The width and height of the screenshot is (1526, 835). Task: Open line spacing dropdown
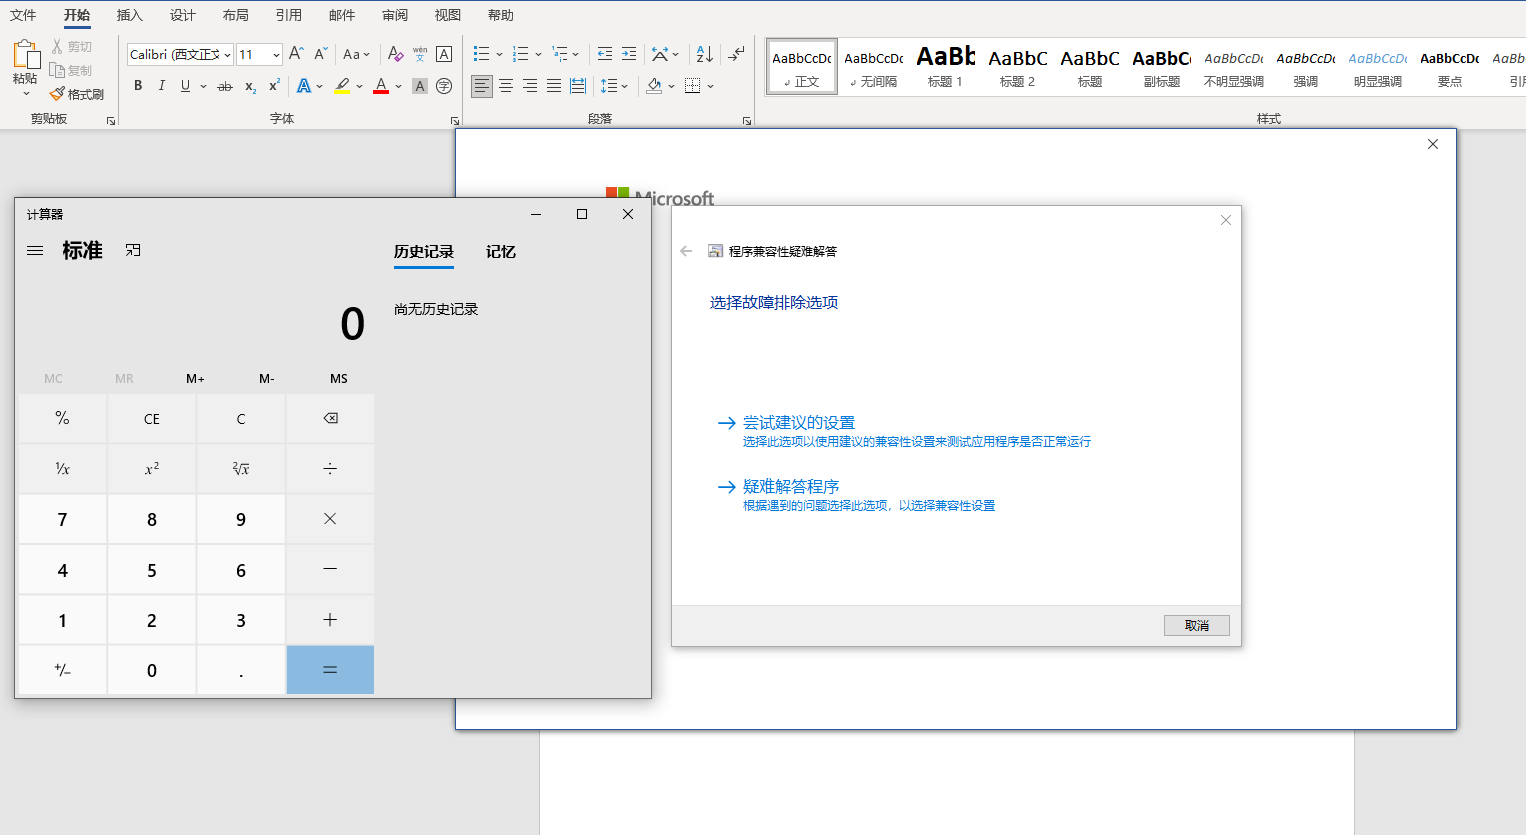[x=614, y=86]
